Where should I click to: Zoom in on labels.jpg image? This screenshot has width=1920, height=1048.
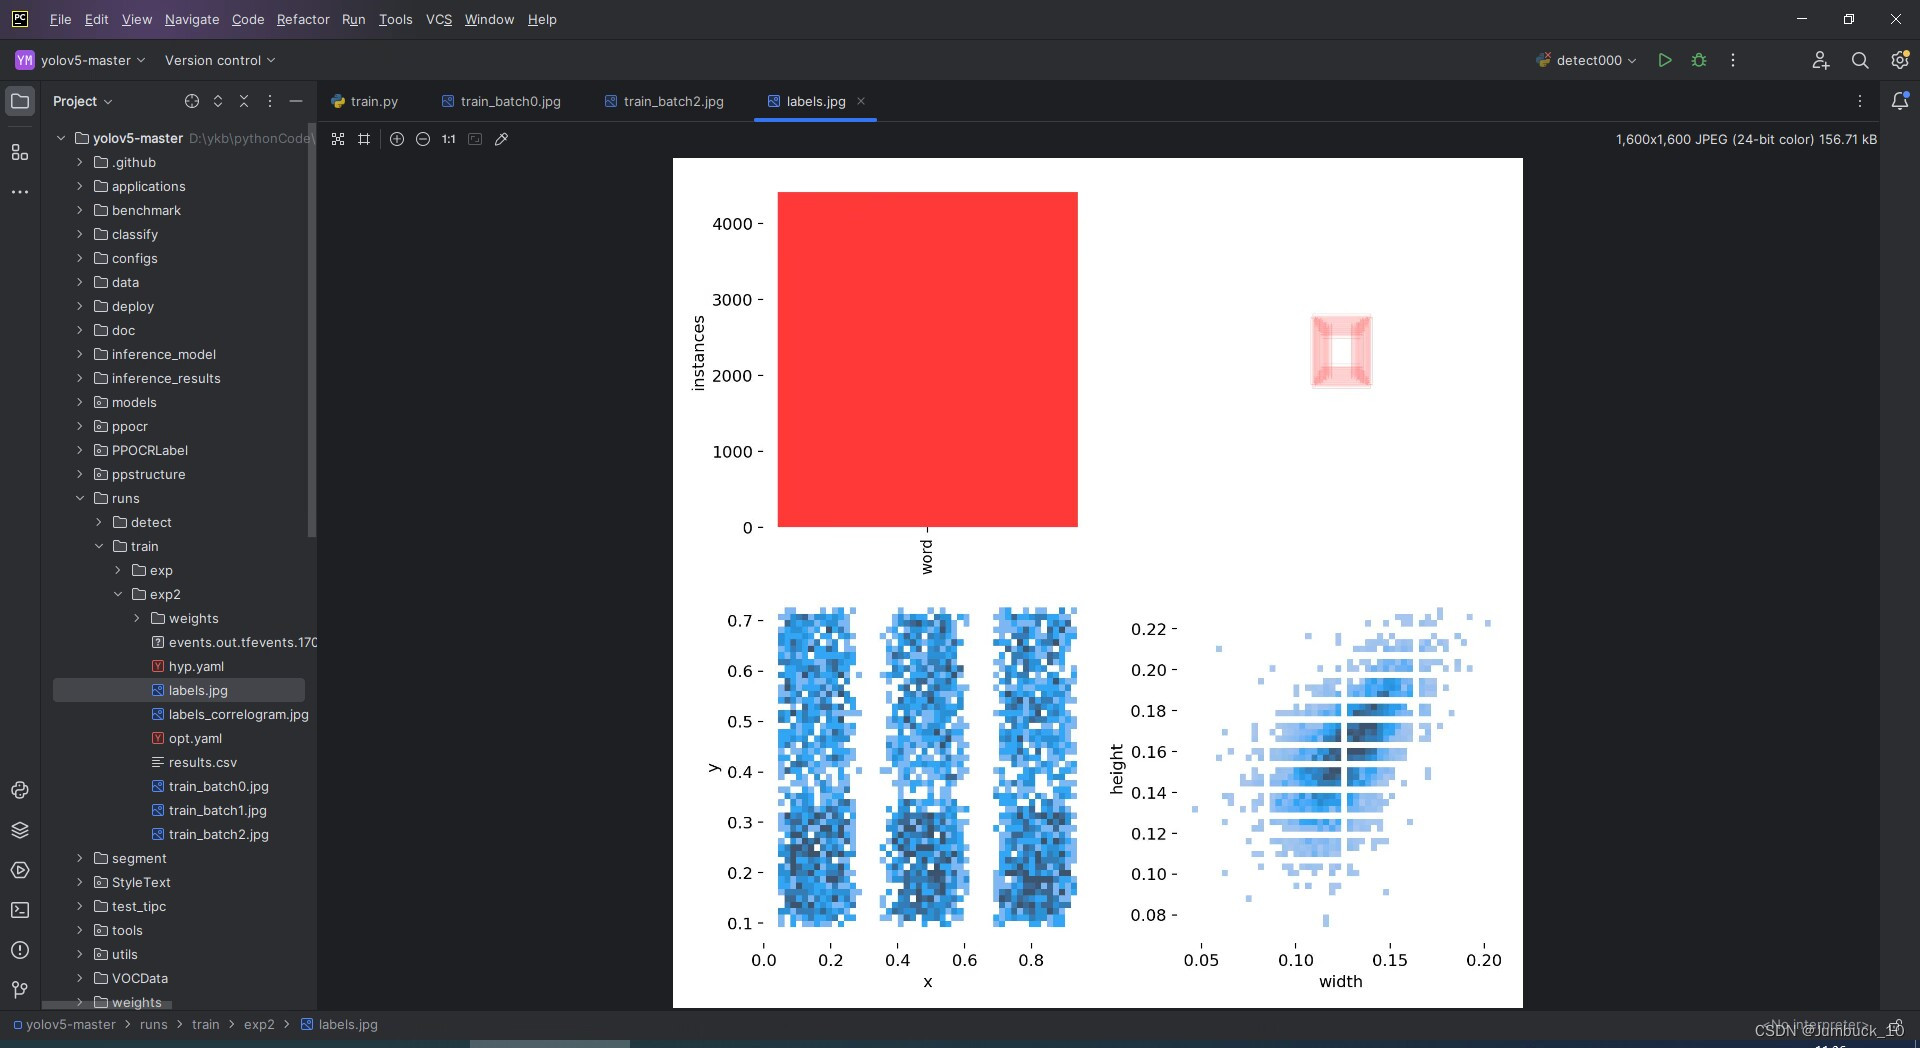pos(397,139)
